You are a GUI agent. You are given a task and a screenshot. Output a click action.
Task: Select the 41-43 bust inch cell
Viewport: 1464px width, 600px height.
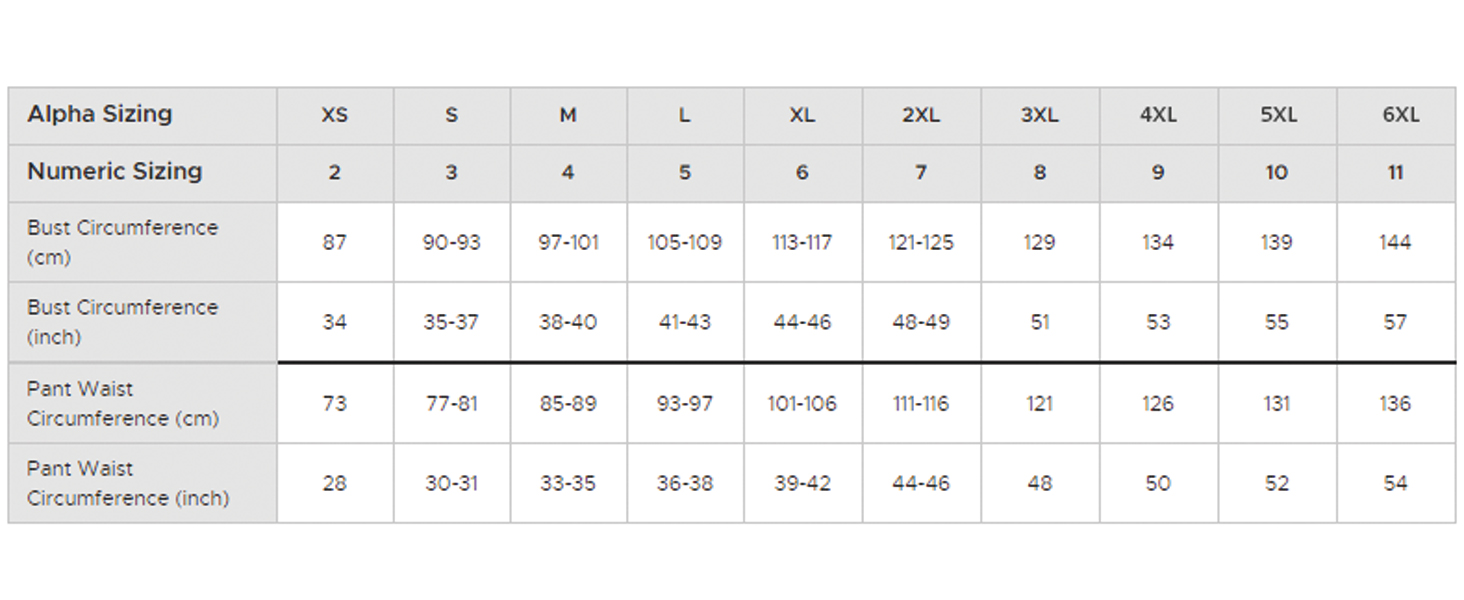[685, 322]
